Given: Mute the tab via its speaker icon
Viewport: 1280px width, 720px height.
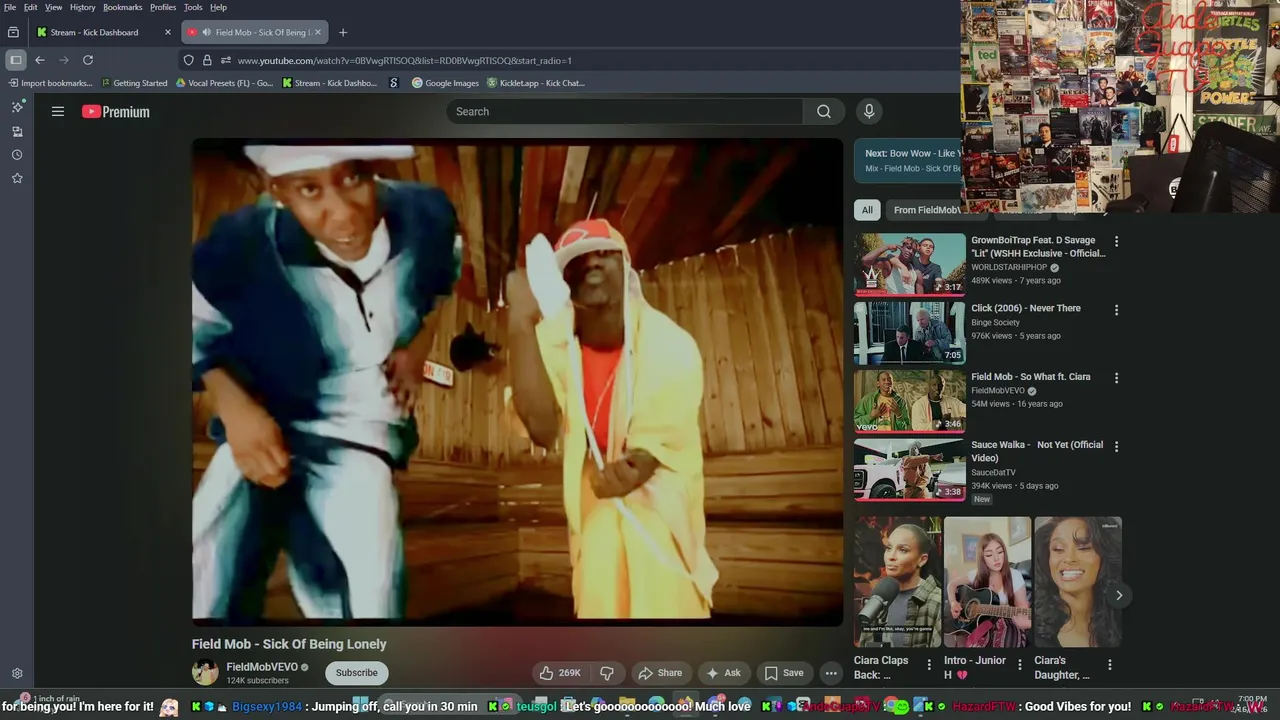Looking at the screenshot, I should click(x=206, y=32).
